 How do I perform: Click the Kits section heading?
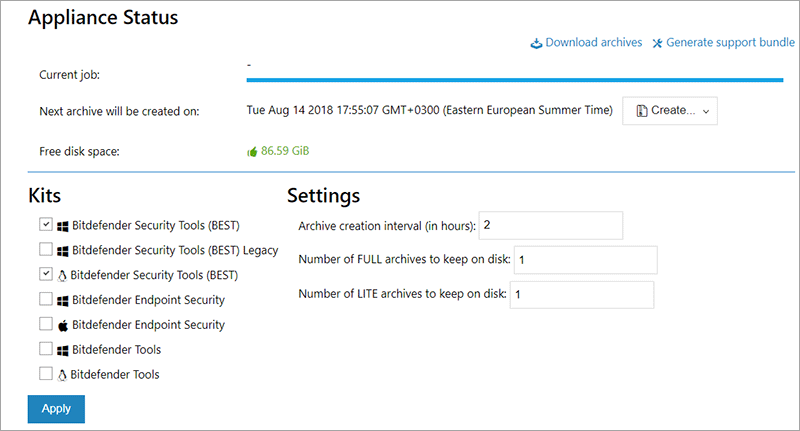[x=44, y=195]
